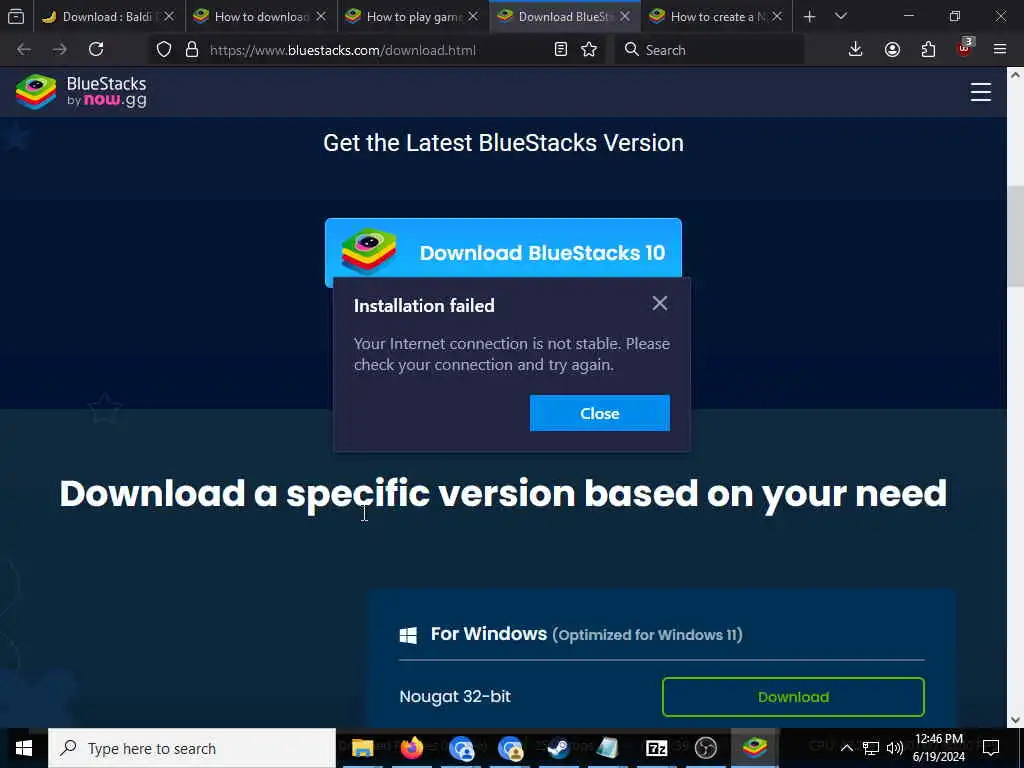Image resolution: width=1024 pixels, height=768 pixels.
Task: Reload the current page
Action: pos(96,50)
